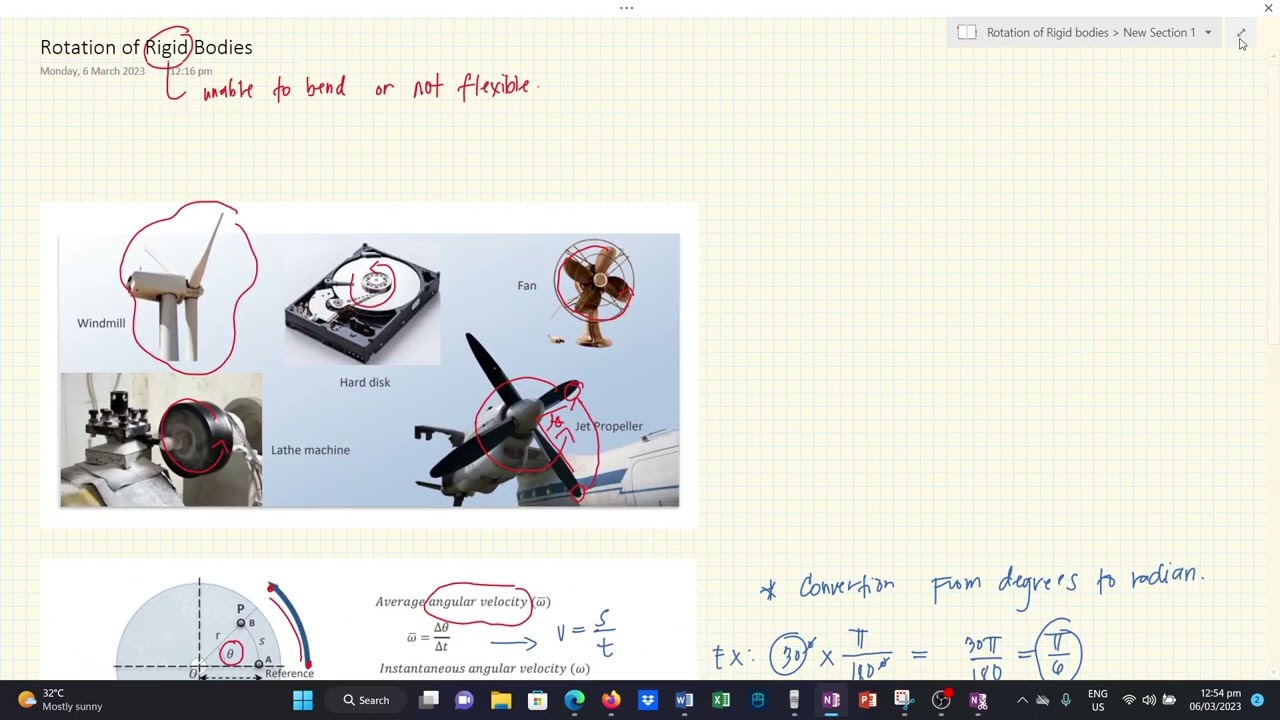1280x720 pixels.
Task: Open the OneNote clipper icon with scissors
Action: click(x=978, y=700)
